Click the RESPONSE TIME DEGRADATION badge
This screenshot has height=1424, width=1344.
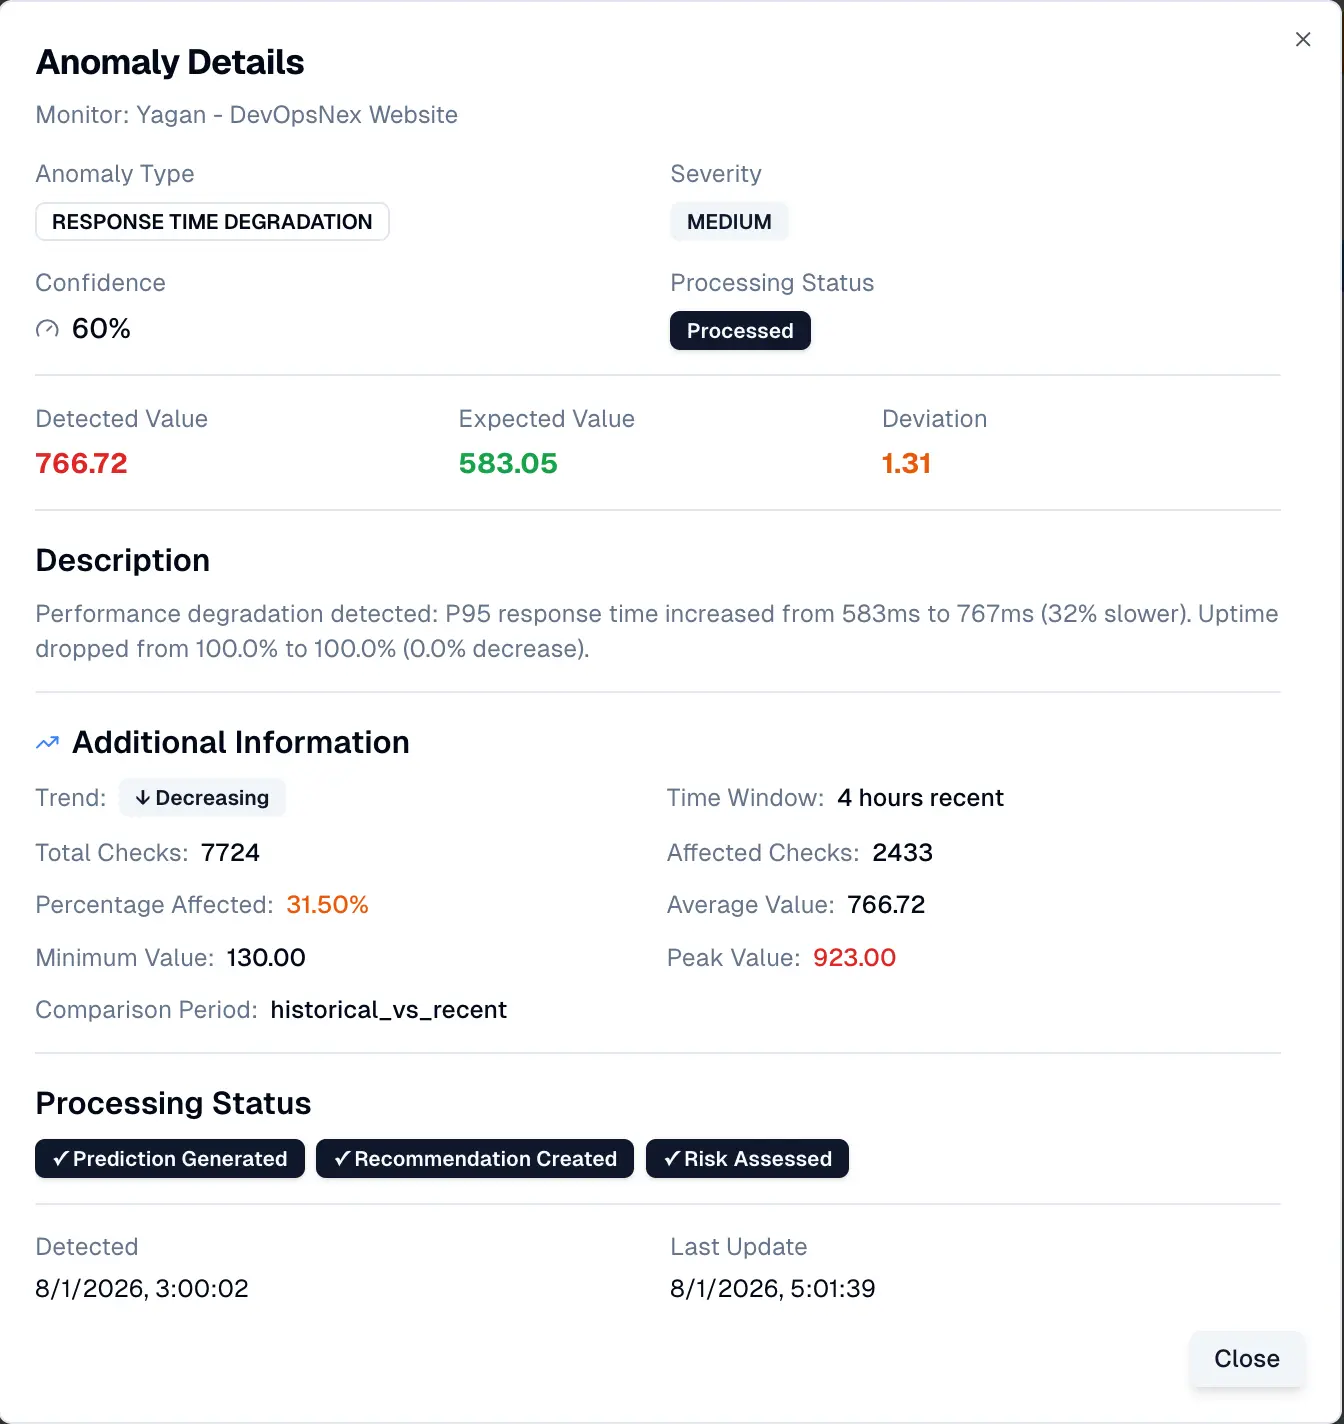pyautogui.click(x=212, y=222)
